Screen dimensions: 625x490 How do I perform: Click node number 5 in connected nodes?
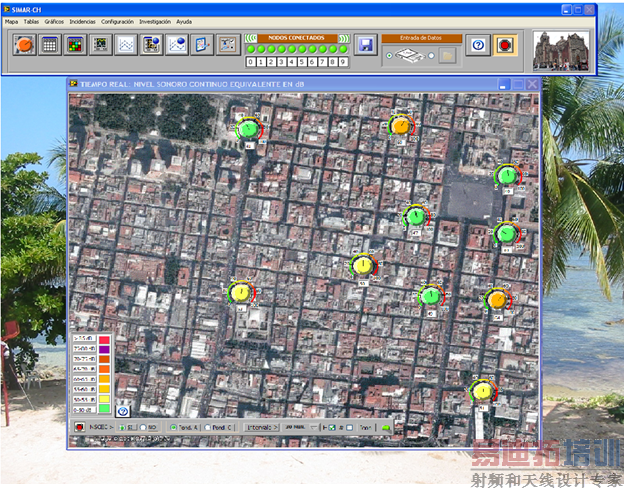[302, 62]
